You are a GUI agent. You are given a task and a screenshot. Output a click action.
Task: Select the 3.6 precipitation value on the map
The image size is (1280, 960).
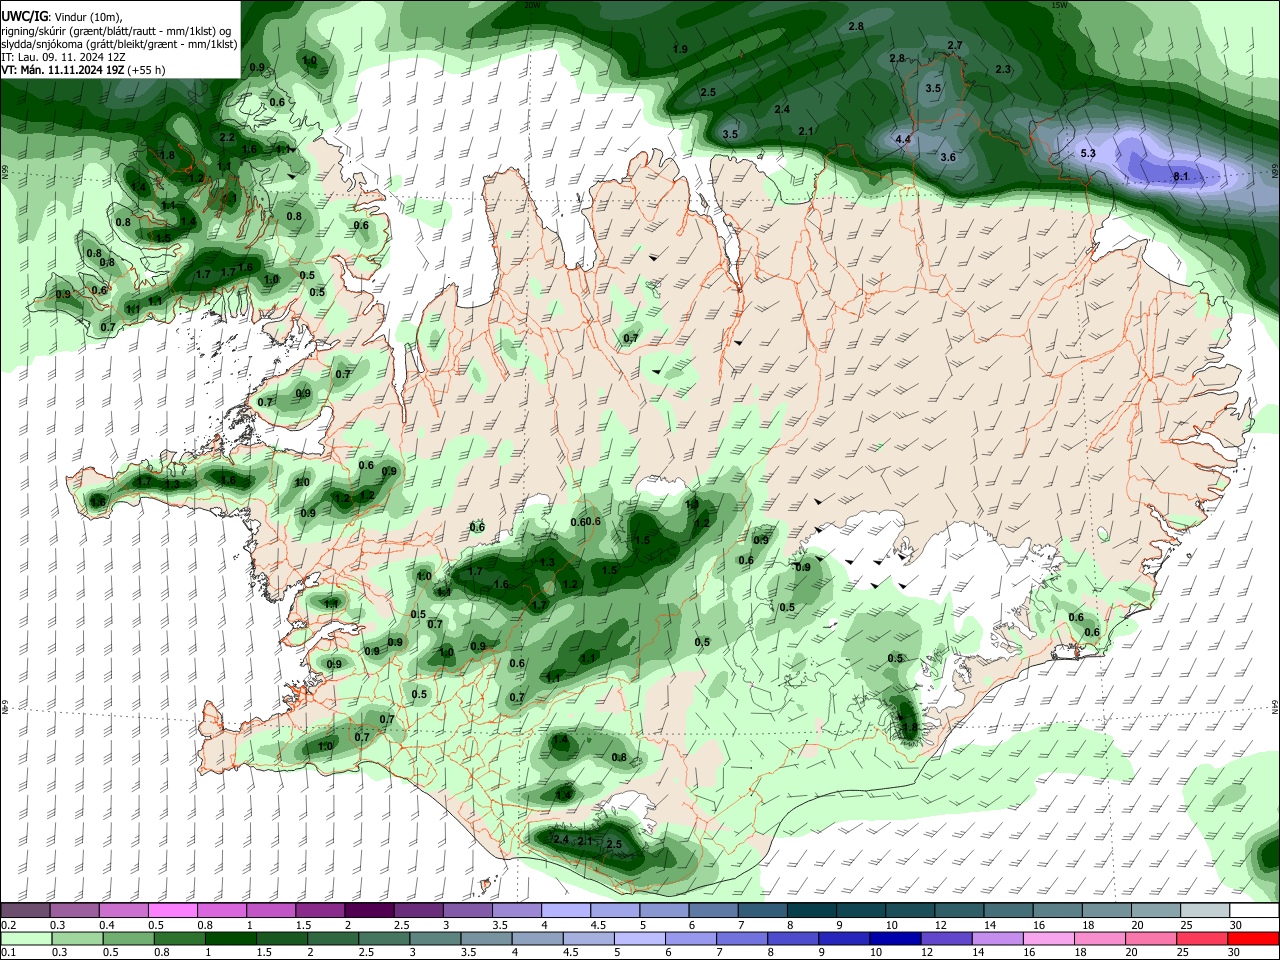coord(948,157)
